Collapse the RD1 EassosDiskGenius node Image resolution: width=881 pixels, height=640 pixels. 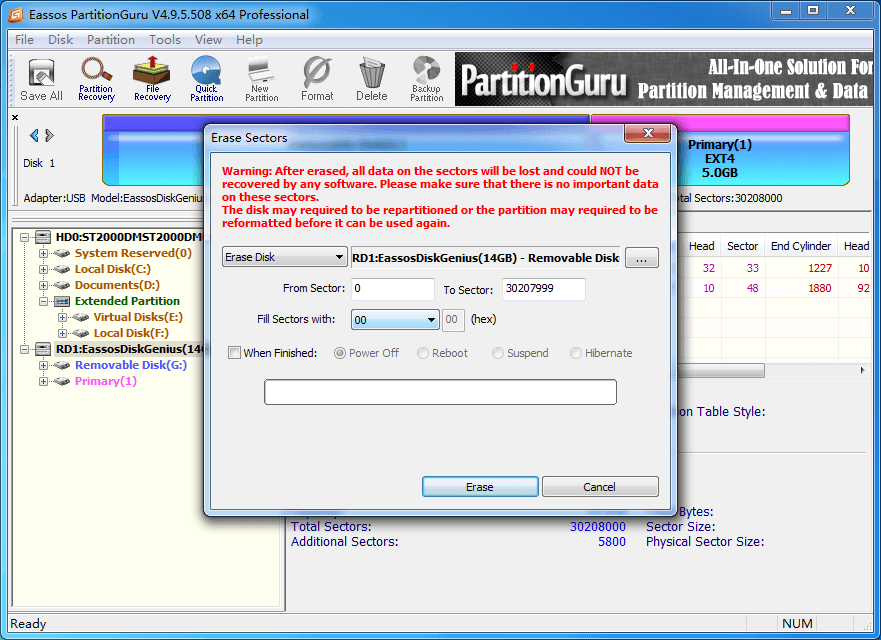24,349
